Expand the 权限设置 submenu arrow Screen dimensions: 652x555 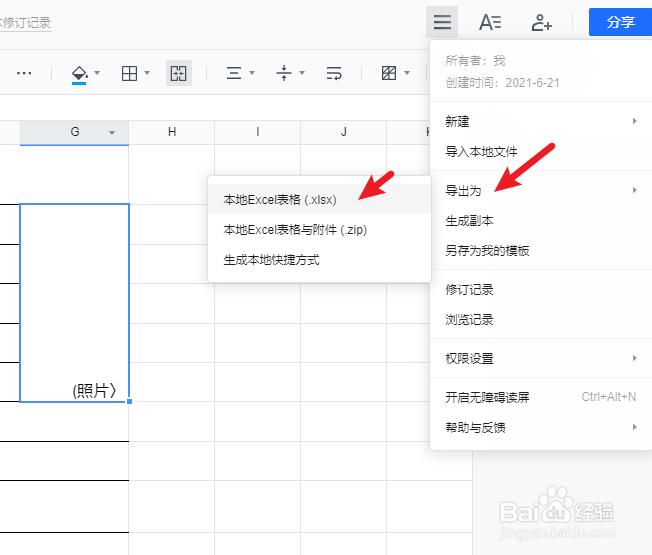635,358
